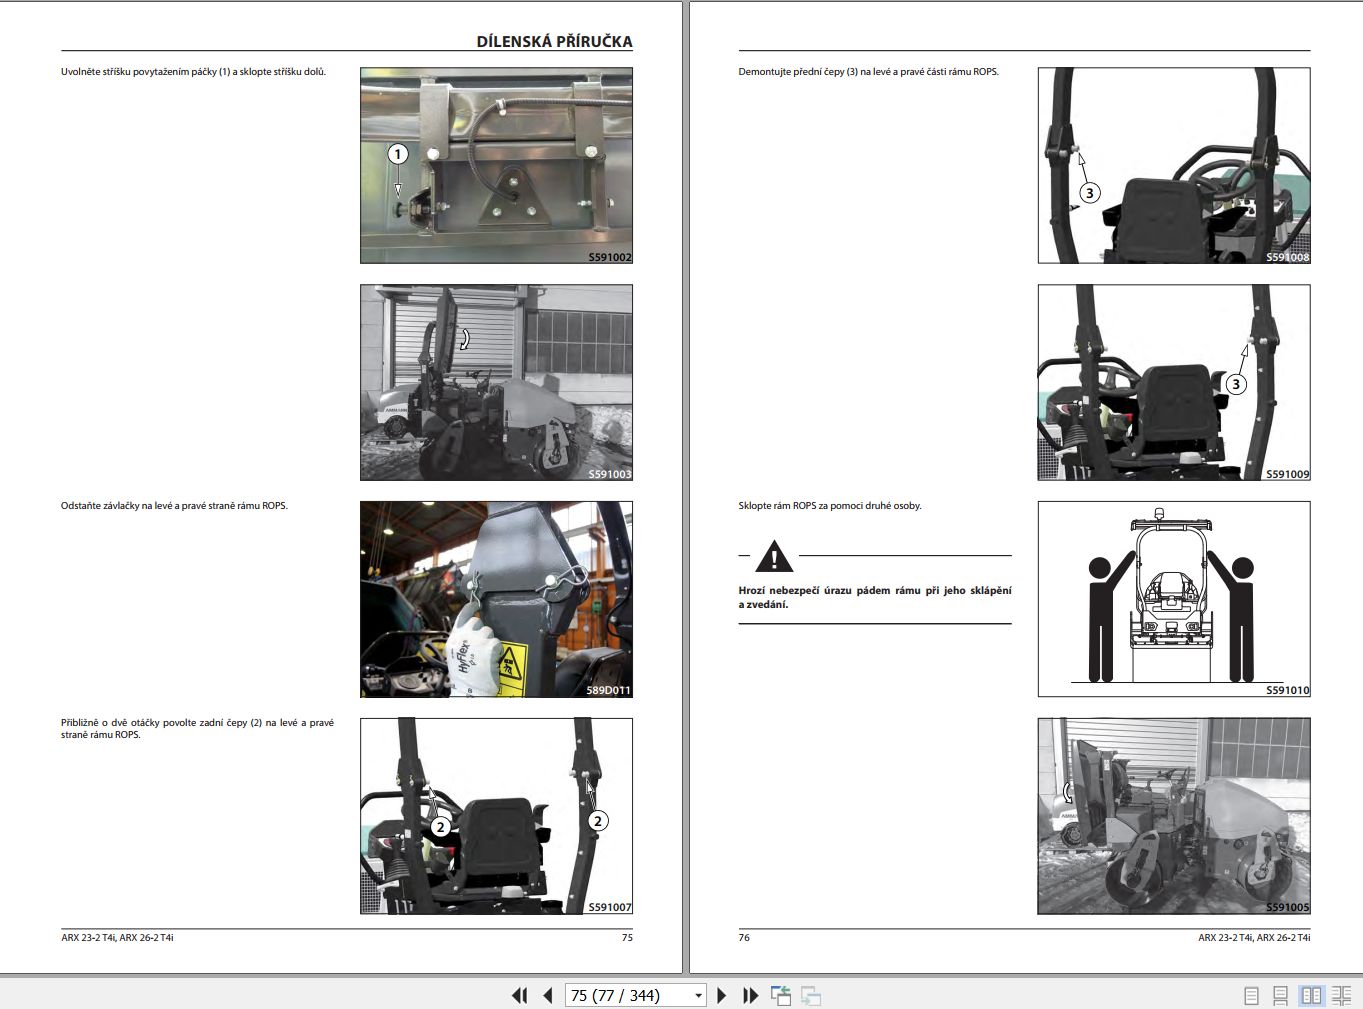The image size is (1363, 1009).
Task: Click the warning triangle symbol on page 76
Action: (775, 558)
